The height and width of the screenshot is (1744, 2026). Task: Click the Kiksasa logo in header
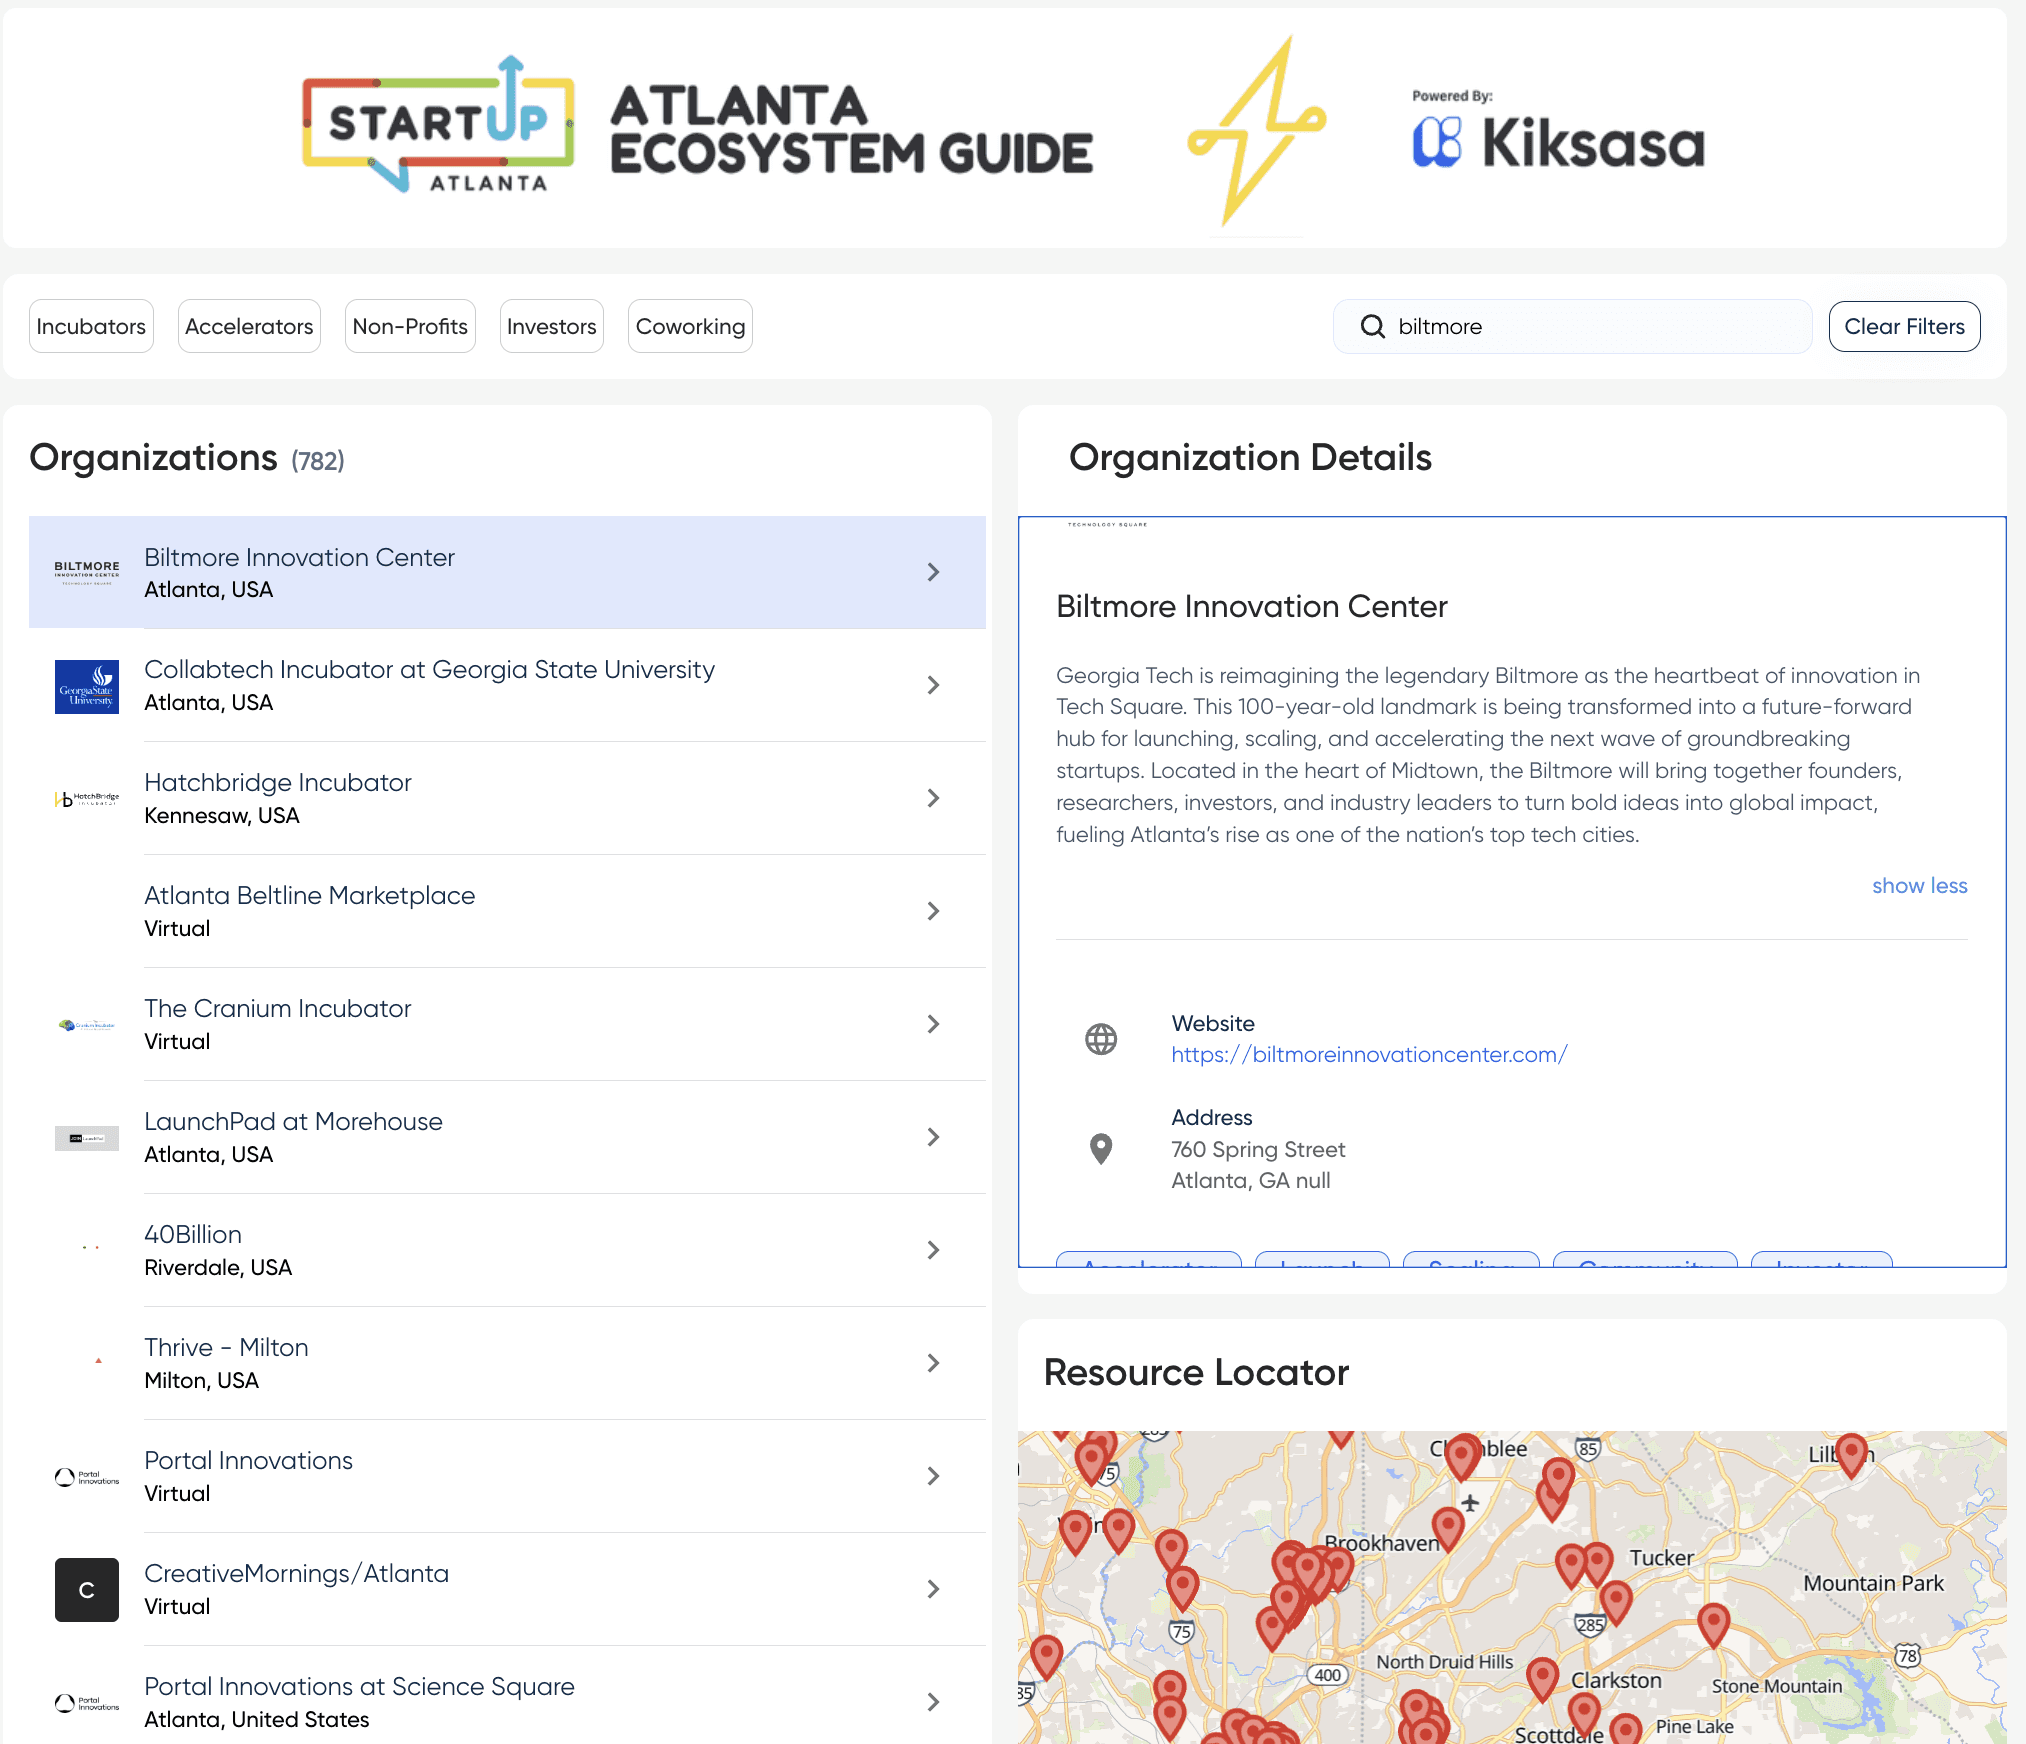pyautogui.click(x=1558, y=142)
